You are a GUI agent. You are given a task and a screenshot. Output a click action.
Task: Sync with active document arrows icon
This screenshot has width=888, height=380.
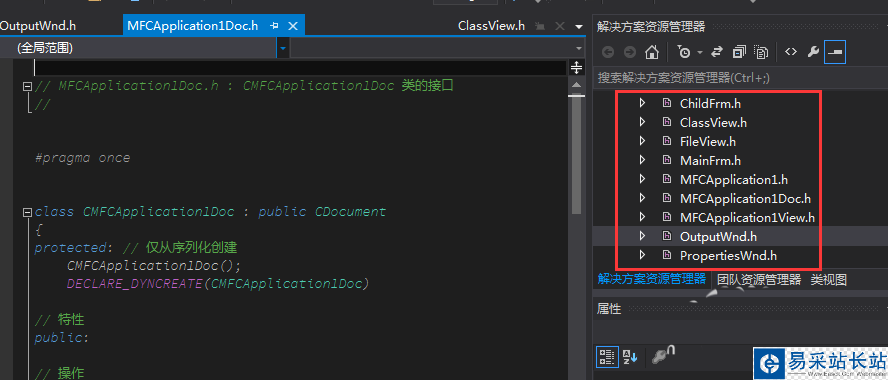[x=717, y=52]
